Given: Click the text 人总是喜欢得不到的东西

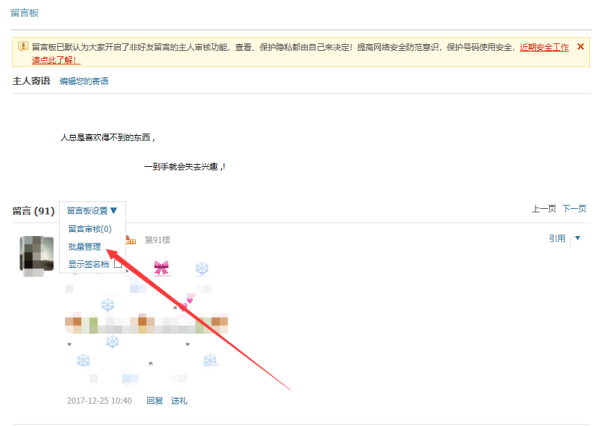Looking at the screenshot, I should [x=106, y=137].
